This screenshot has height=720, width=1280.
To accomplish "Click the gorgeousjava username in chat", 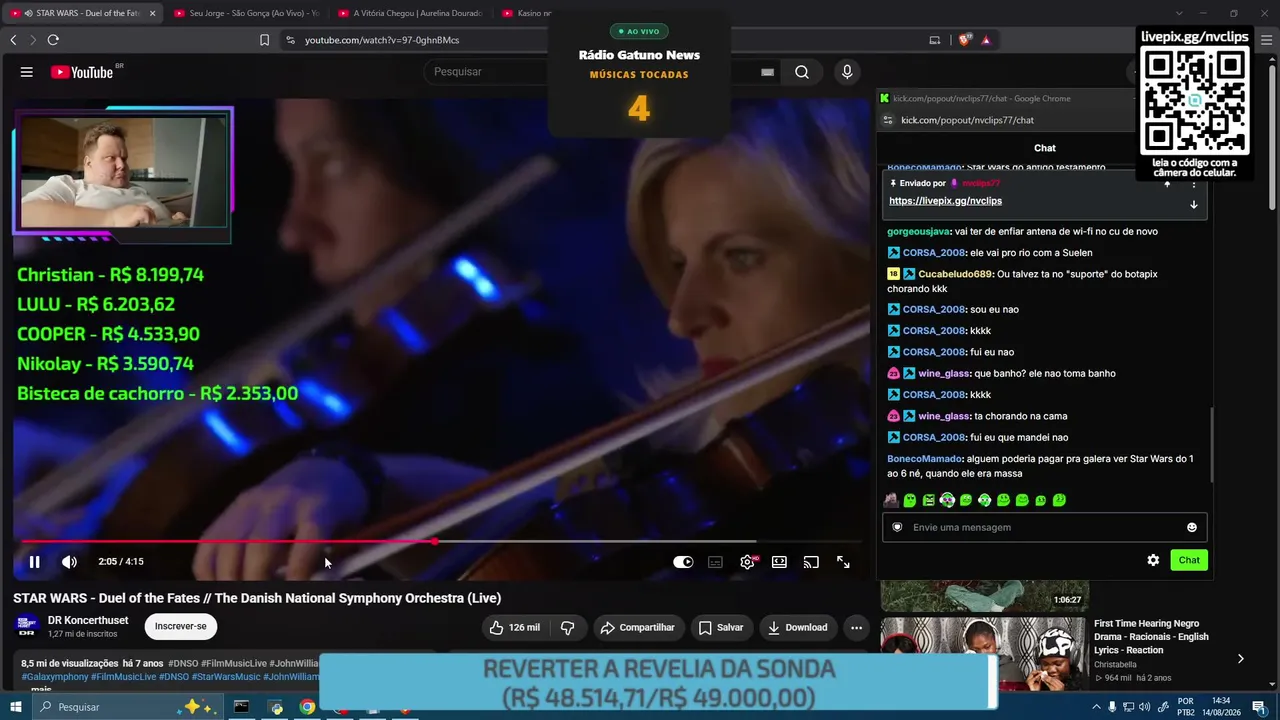I will click(918, 232).
